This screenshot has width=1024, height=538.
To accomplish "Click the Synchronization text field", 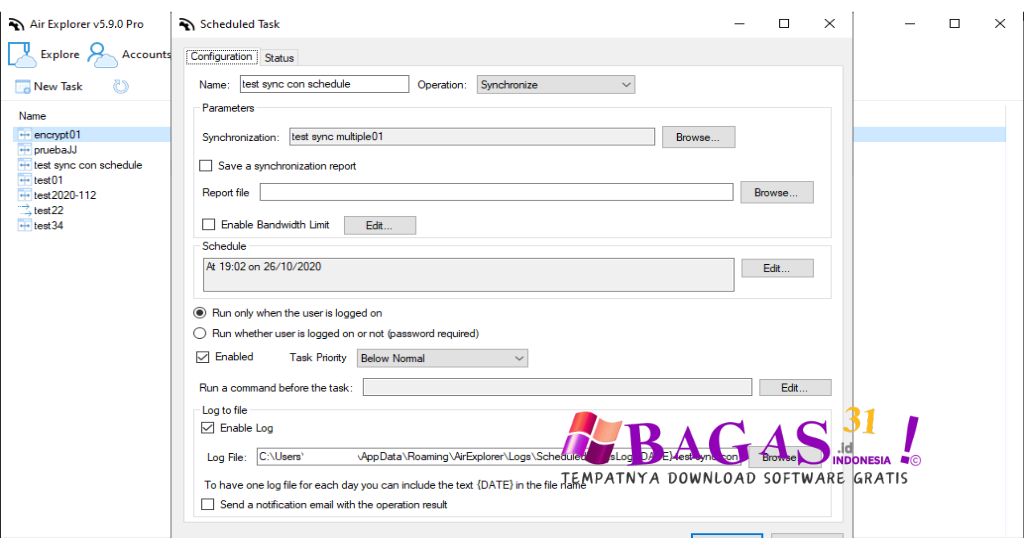I will pos(472,136).
